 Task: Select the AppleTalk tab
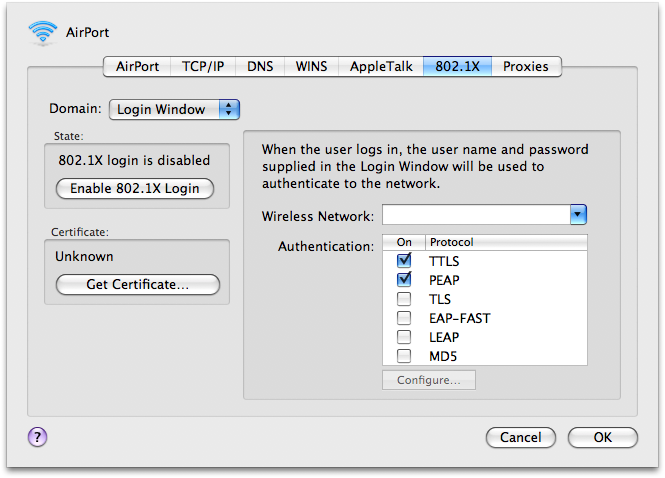pos(381,67)
